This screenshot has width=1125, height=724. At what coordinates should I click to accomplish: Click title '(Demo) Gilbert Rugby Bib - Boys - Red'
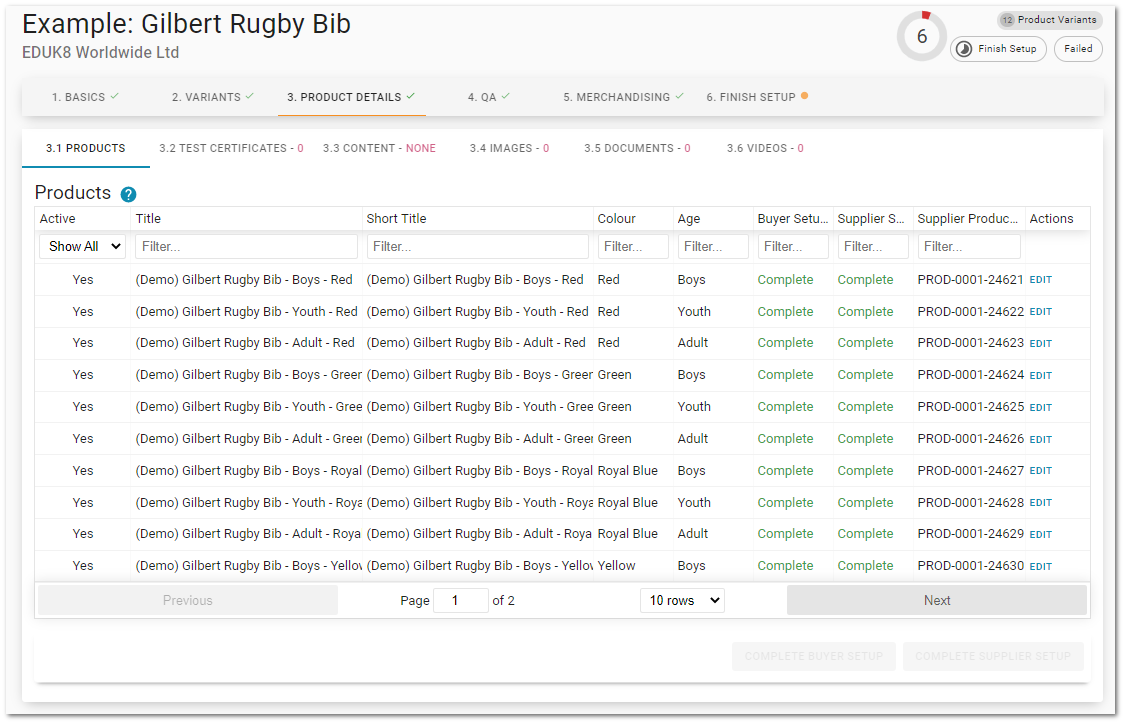pos(244,280)
